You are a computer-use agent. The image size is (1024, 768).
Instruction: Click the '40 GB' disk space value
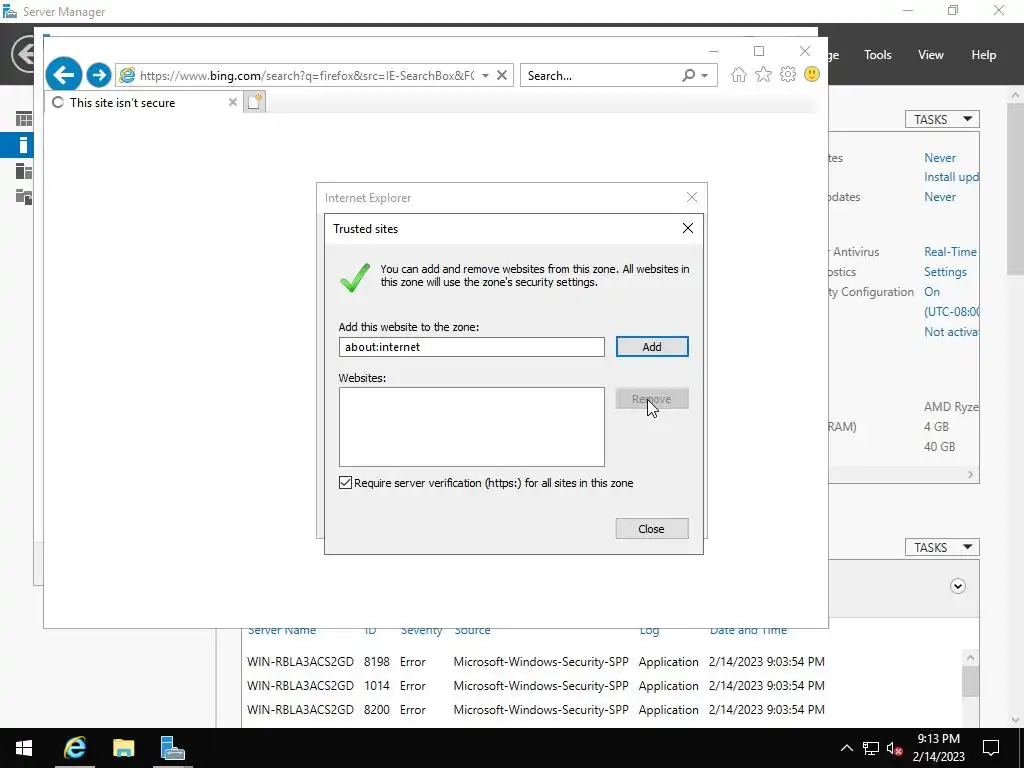[939, 447]
